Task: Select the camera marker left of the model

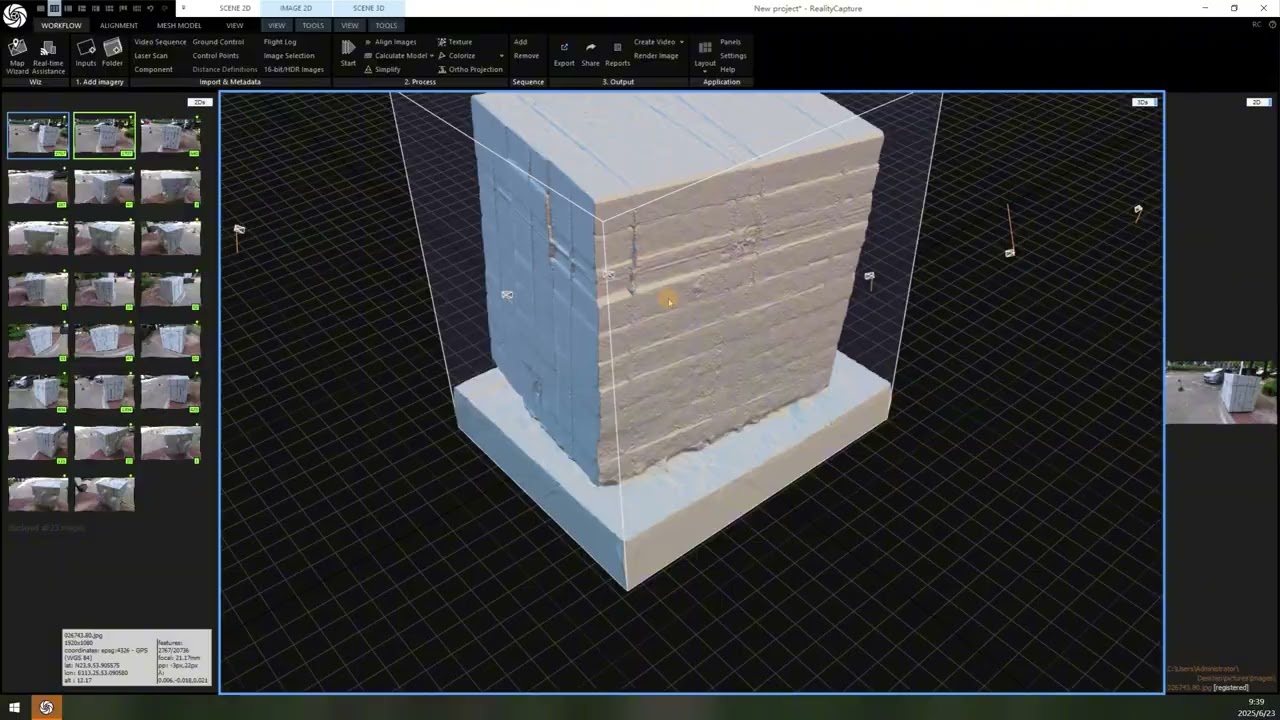Action: tap(507, 295)
